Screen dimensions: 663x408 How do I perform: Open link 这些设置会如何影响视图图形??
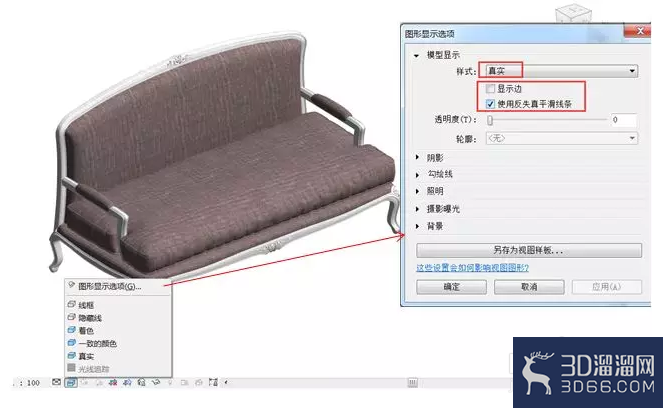point(472,268)
